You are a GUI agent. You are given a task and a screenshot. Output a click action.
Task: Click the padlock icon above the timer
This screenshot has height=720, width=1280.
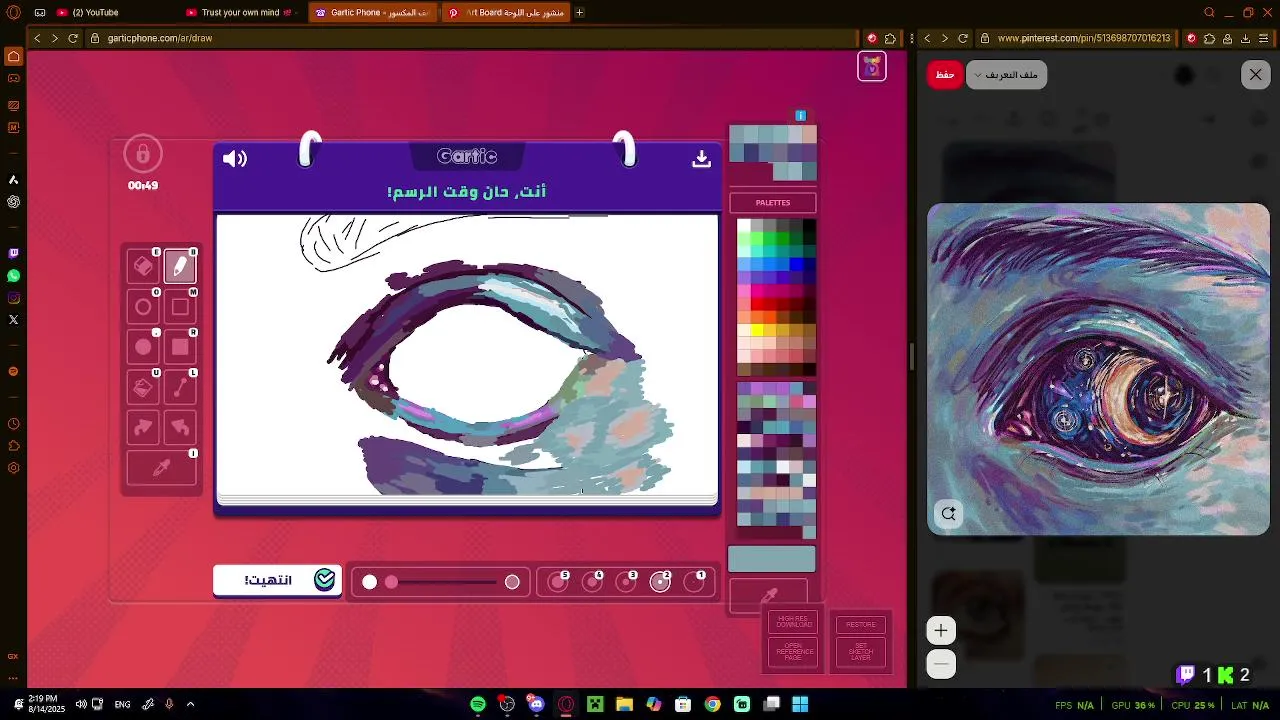143,154
